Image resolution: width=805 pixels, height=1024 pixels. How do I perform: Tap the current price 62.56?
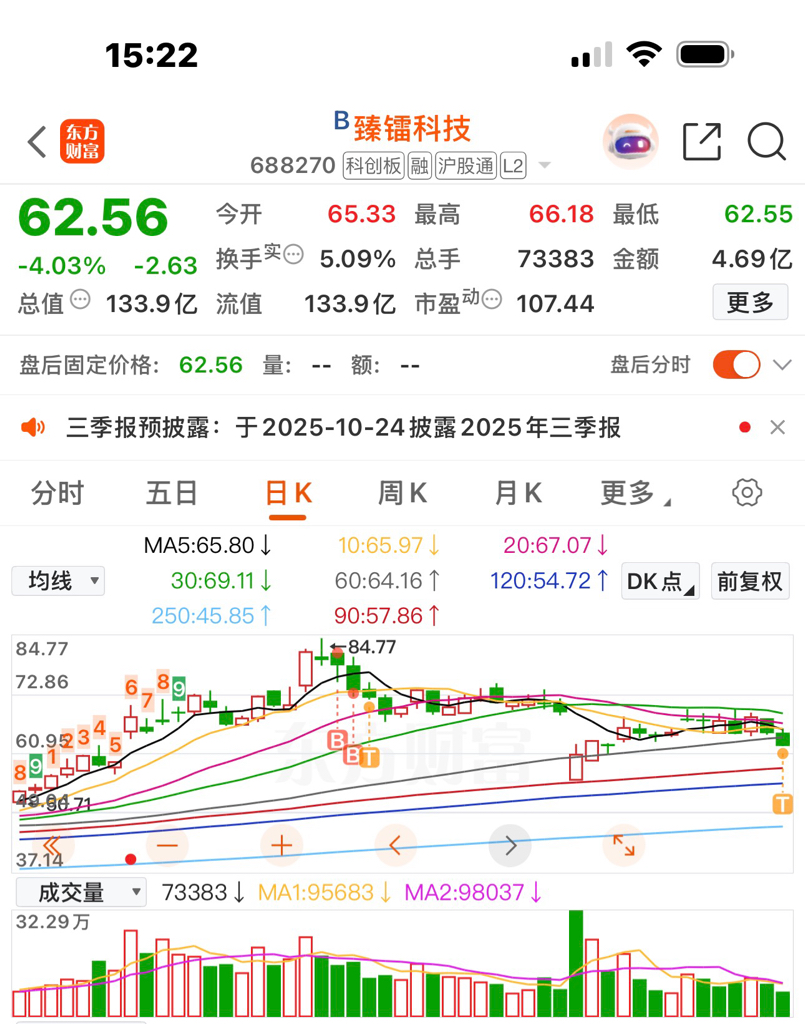point(93,217)
